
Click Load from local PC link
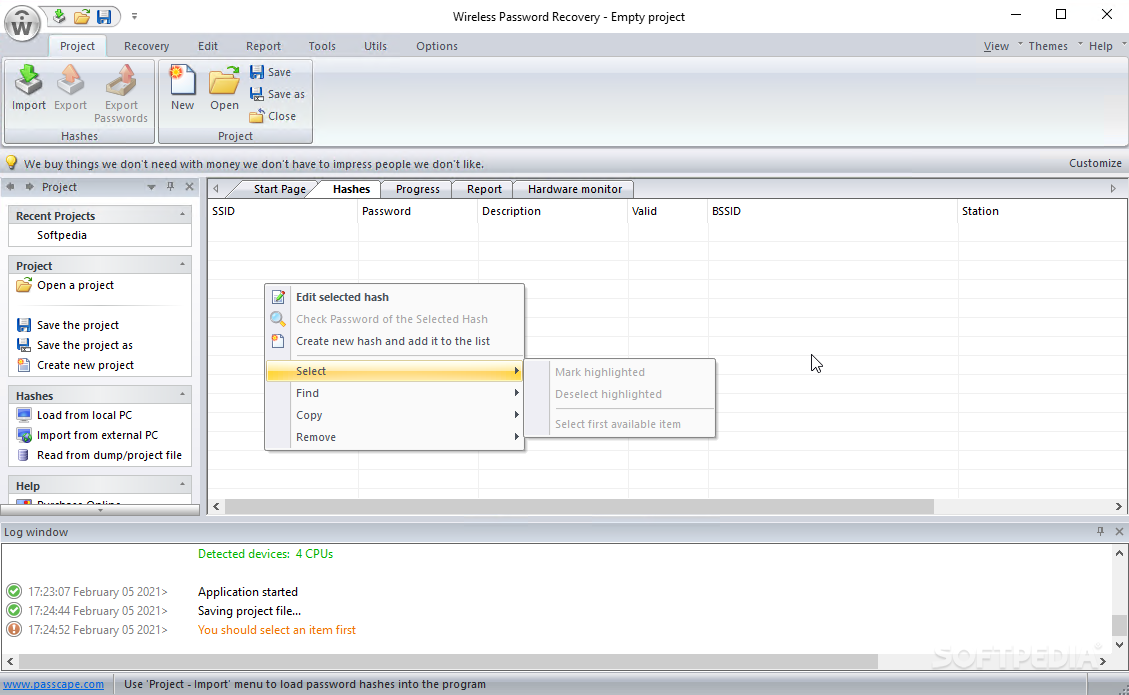(x=84, y=415)
